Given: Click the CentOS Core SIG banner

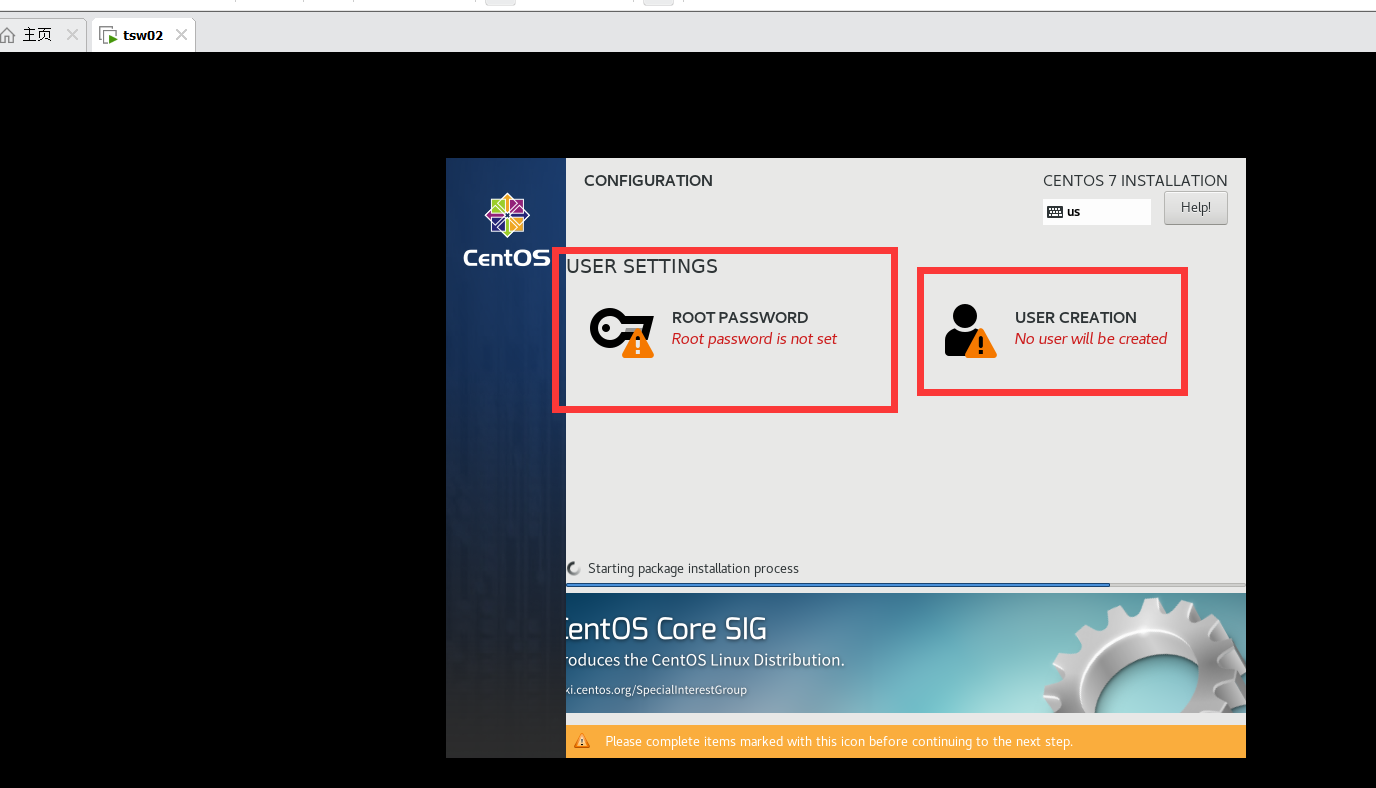Looking at the screenshot, I should pyautogui.click(x=906, y=653).
